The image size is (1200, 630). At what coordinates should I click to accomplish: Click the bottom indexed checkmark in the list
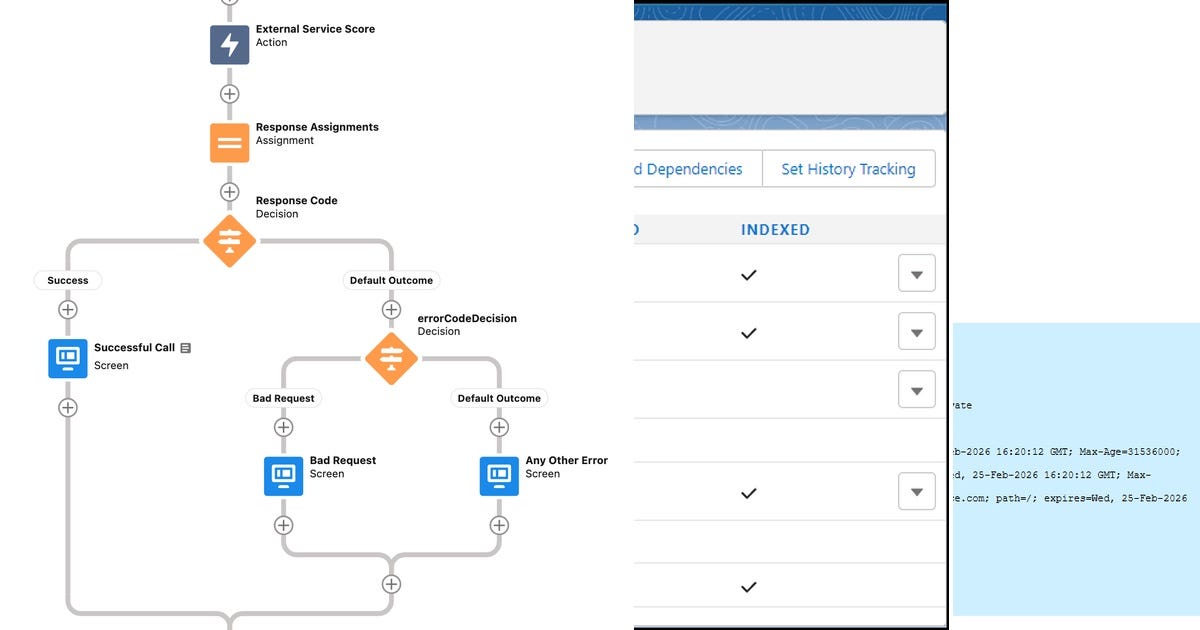pyautogui.click(x=748, y=587)
